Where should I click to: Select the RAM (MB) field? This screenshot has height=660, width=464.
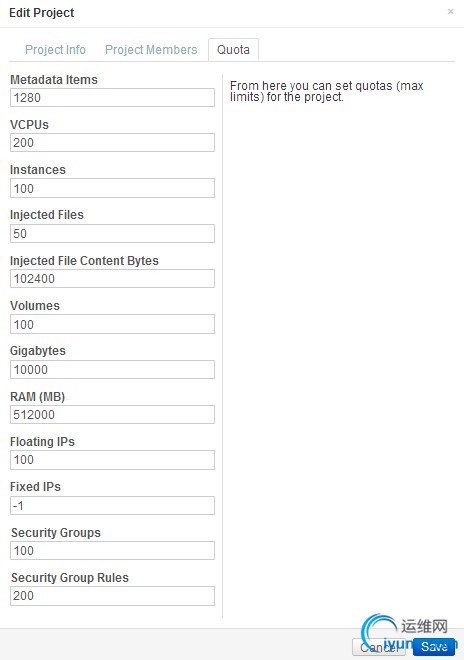click(x=112, y=414)
